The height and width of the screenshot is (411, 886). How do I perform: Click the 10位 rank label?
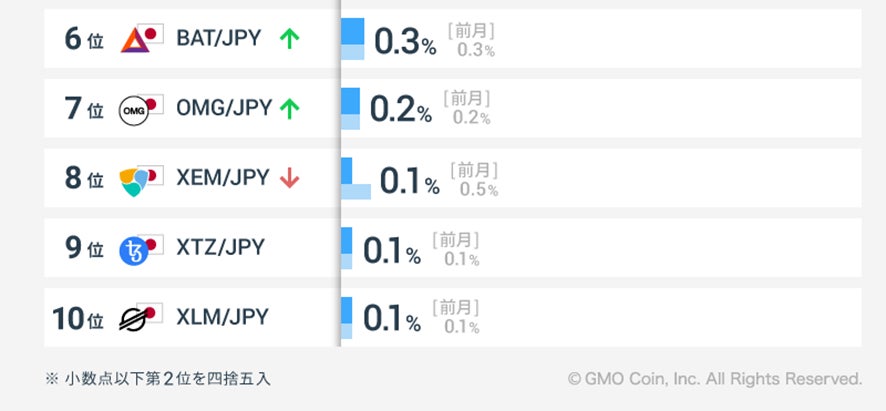(78, 319)
